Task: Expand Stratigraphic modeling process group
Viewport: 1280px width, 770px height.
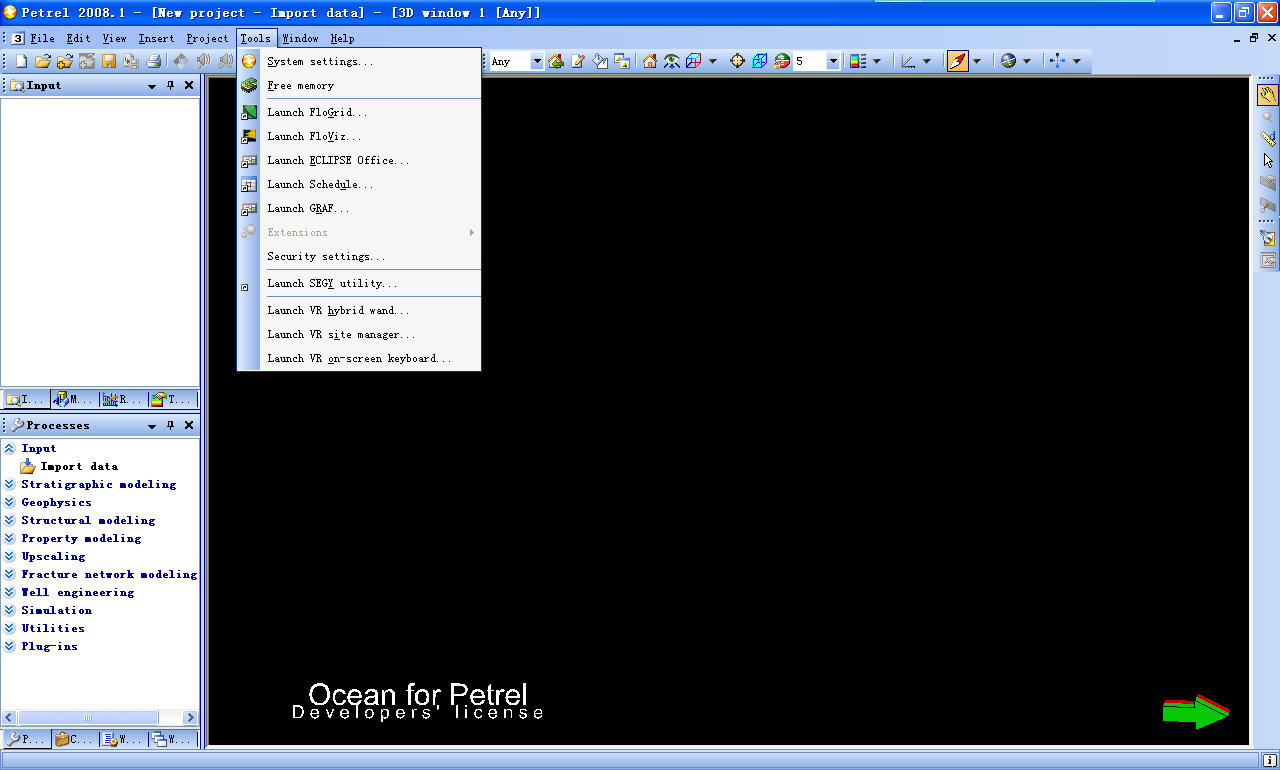Action: pos(9,485)
